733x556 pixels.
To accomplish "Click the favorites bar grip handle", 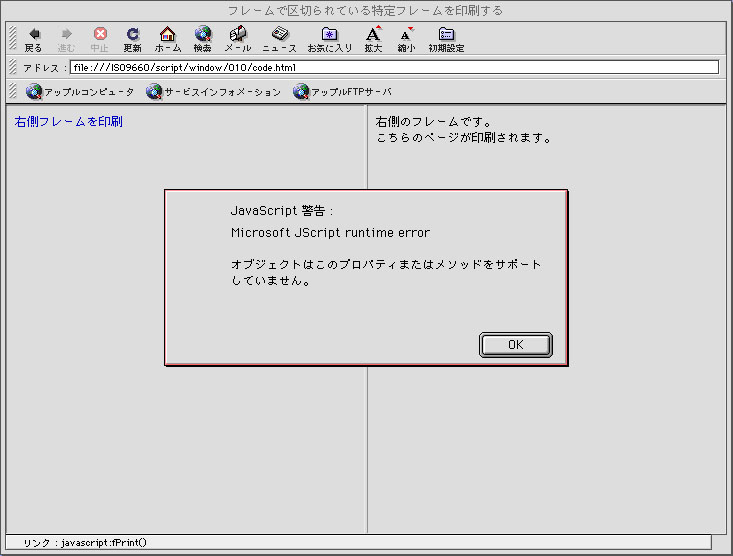I will point(13,91).
